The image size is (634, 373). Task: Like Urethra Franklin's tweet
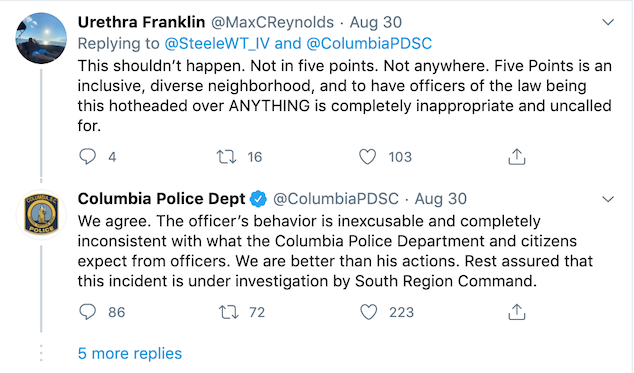point(368,157)
